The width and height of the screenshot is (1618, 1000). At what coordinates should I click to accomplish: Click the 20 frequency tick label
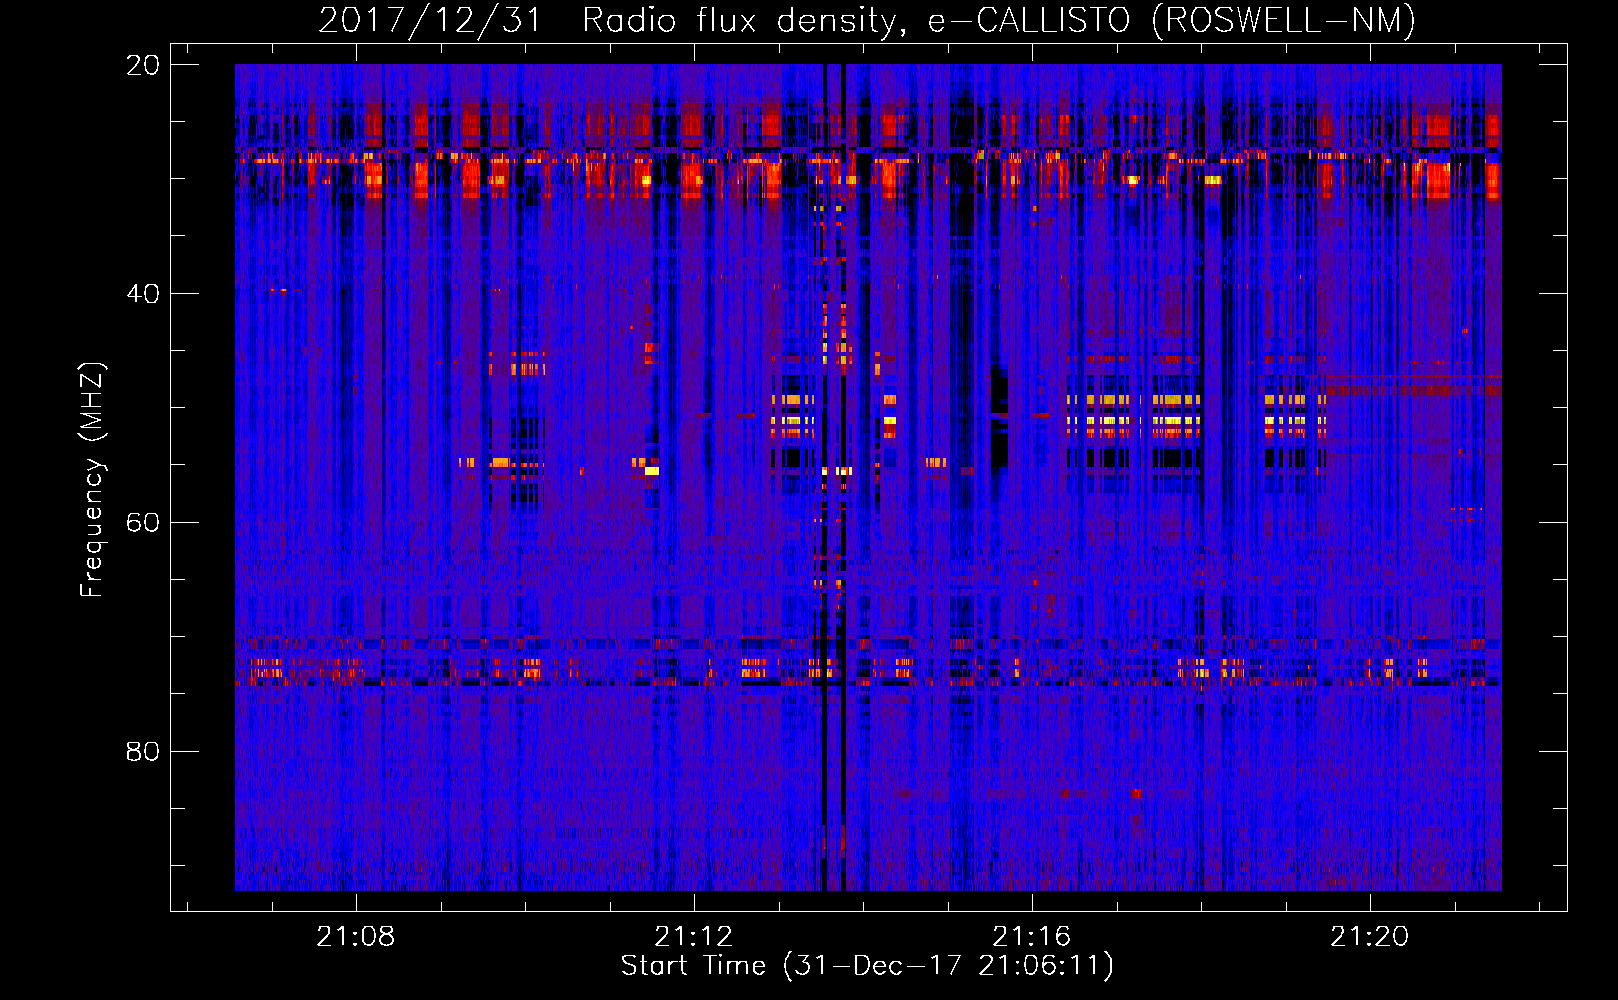142,65
